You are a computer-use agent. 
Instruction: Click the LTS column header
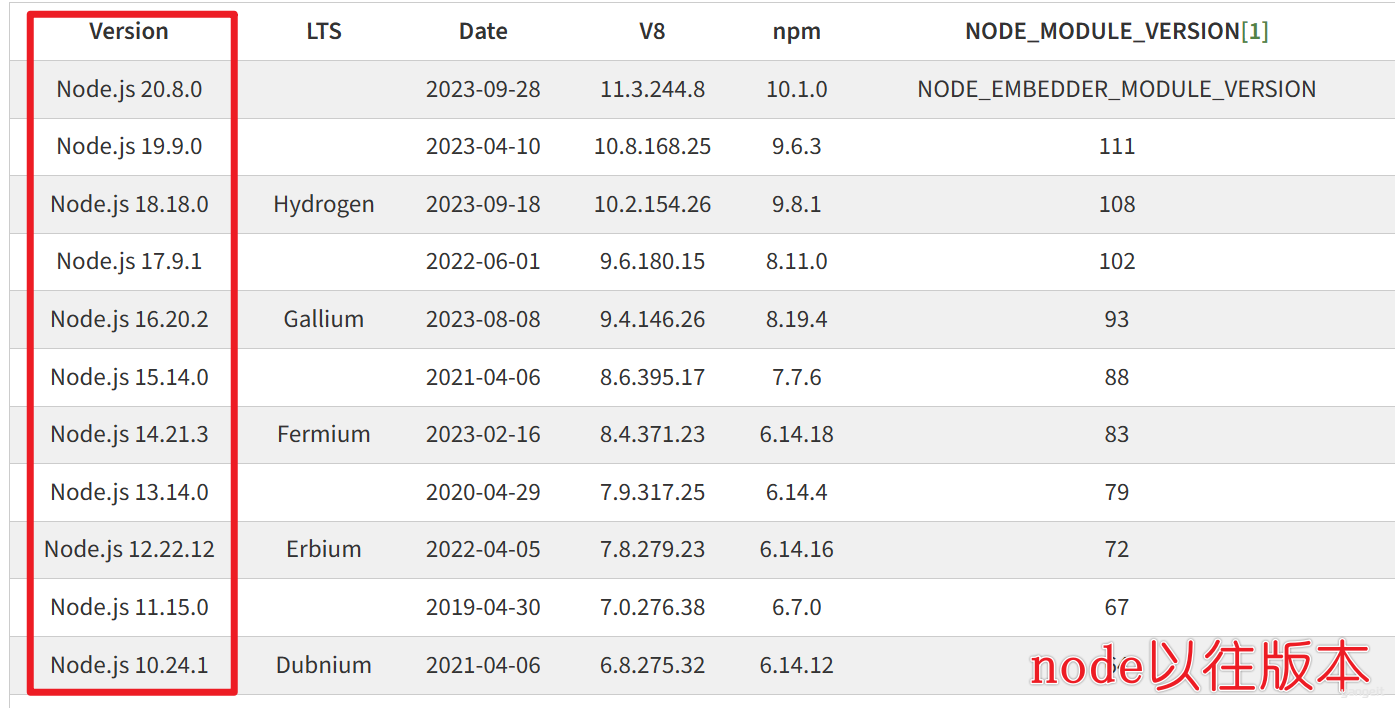324,31
